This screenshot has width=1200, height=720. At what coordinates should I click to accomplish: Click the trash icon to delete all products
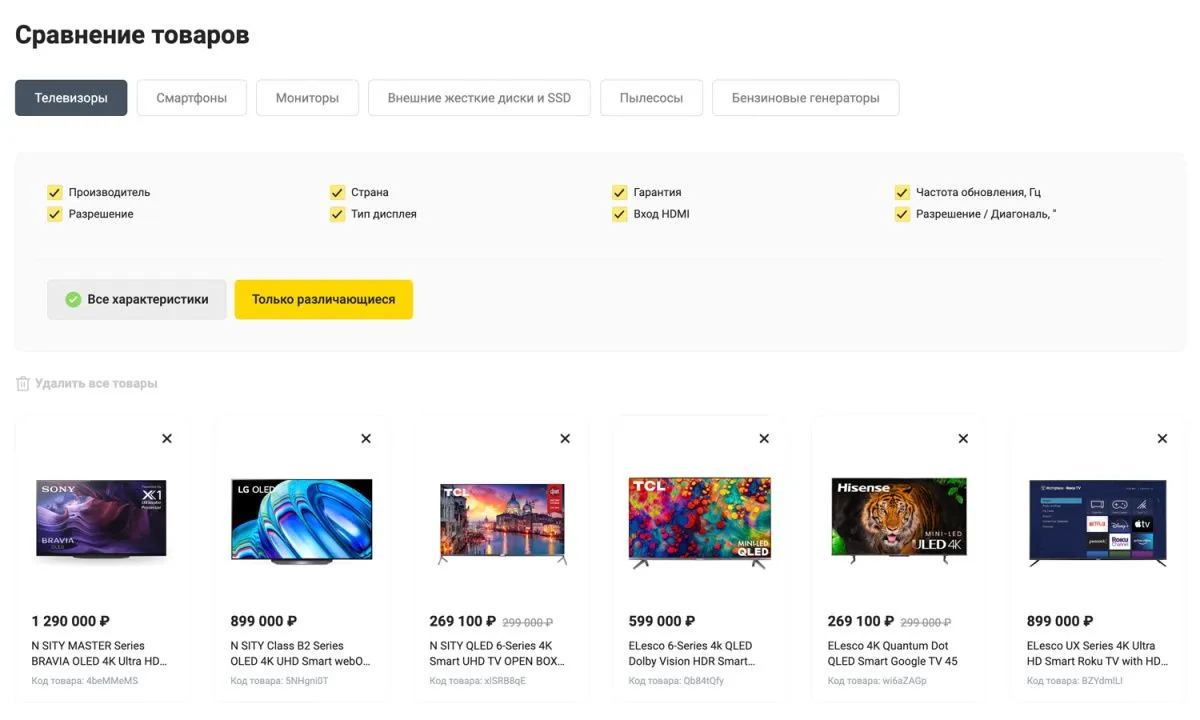point(23,384)
